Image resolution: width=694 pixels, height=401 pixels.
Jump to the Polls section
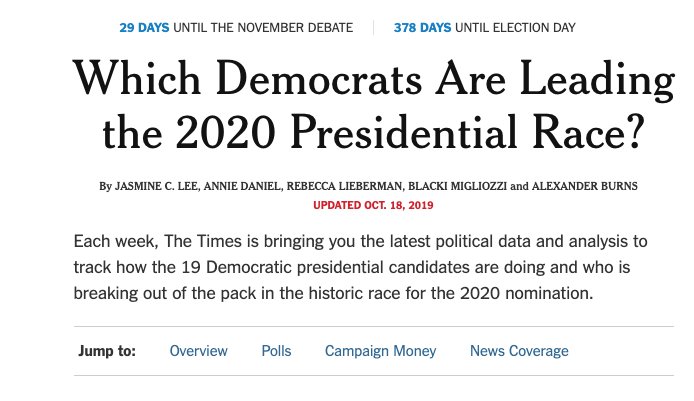pyautogui.click(x=276, y=351)
